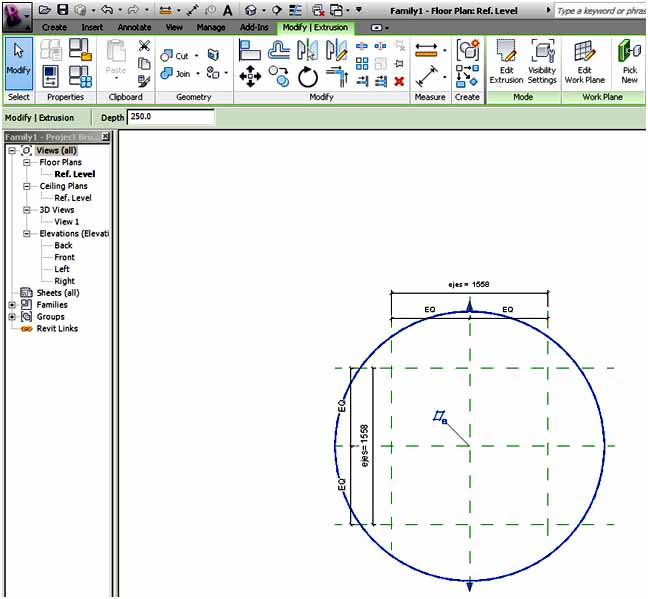The height and width of the screenshot is (599, 648).
Task: Click the red X Delete icon
Action: (x=399, y=81)
